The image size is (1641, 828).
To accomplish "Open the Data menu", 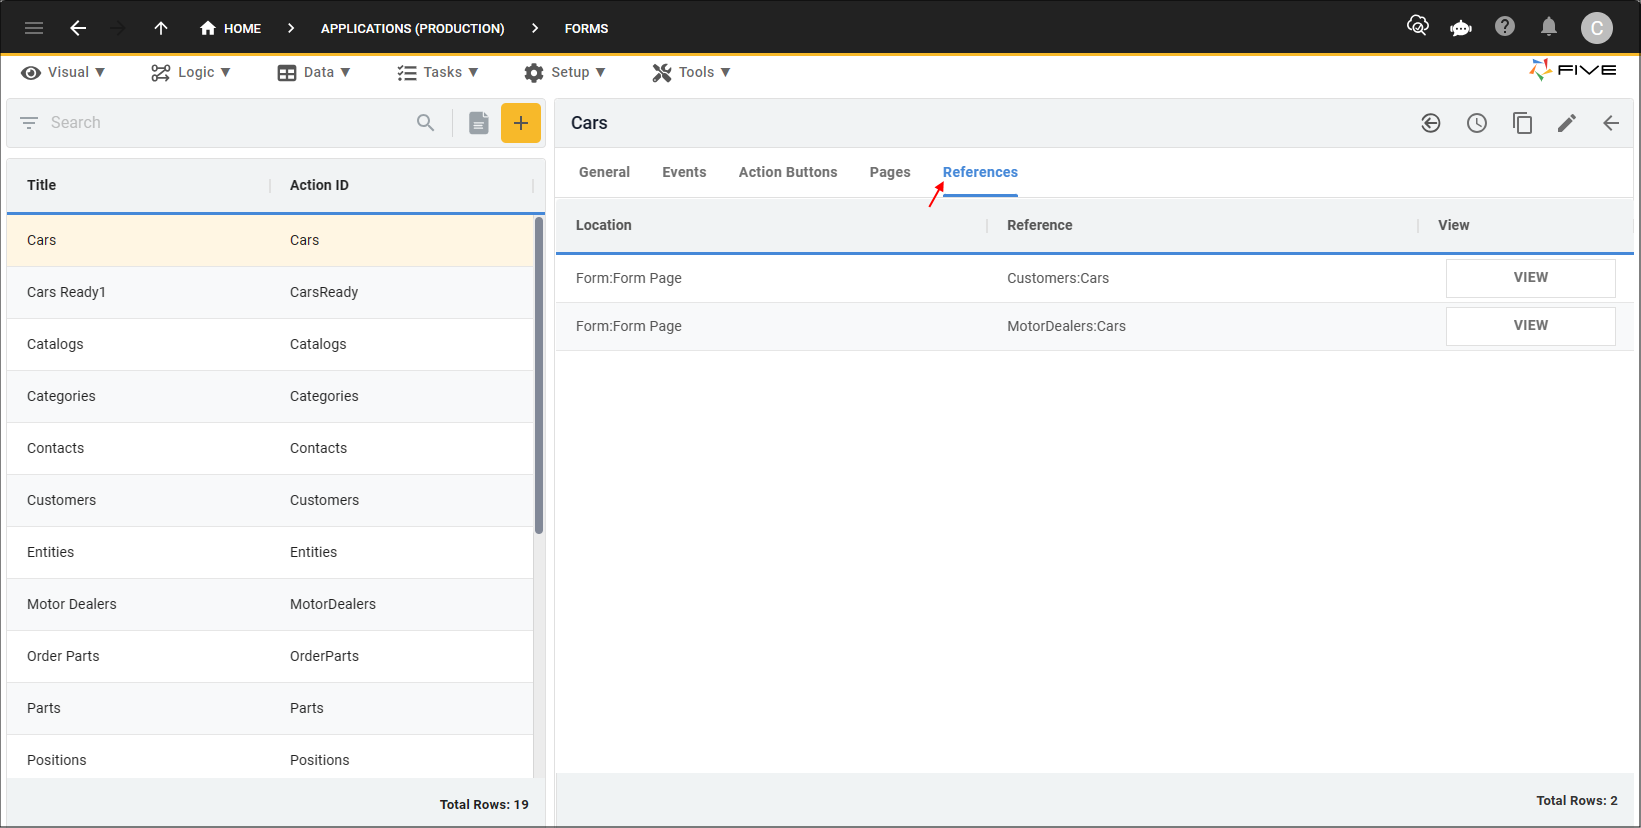I will [314, 72].
